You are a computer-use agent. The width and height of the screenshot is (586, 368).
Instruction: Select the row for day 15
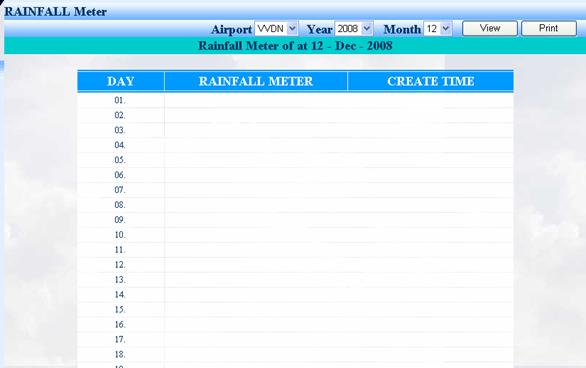(x=295, y=309)
